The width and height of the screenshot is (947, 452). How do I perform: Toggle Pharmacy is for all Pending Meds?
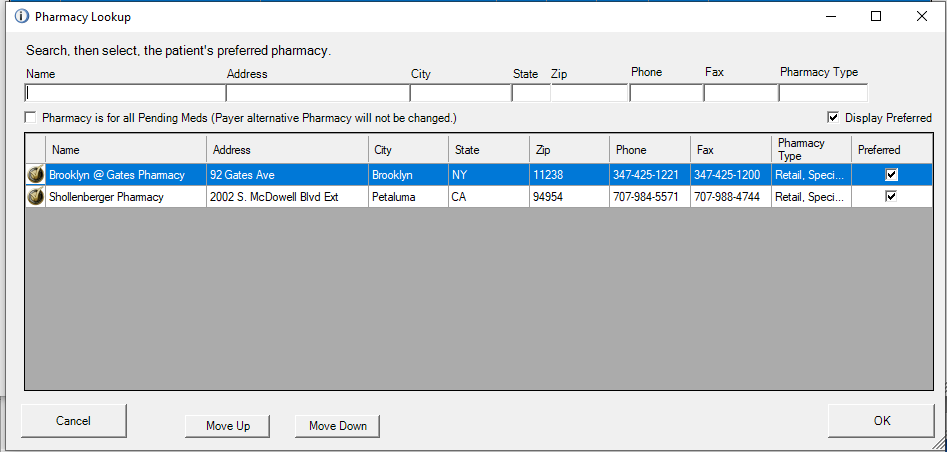point(31,118)
